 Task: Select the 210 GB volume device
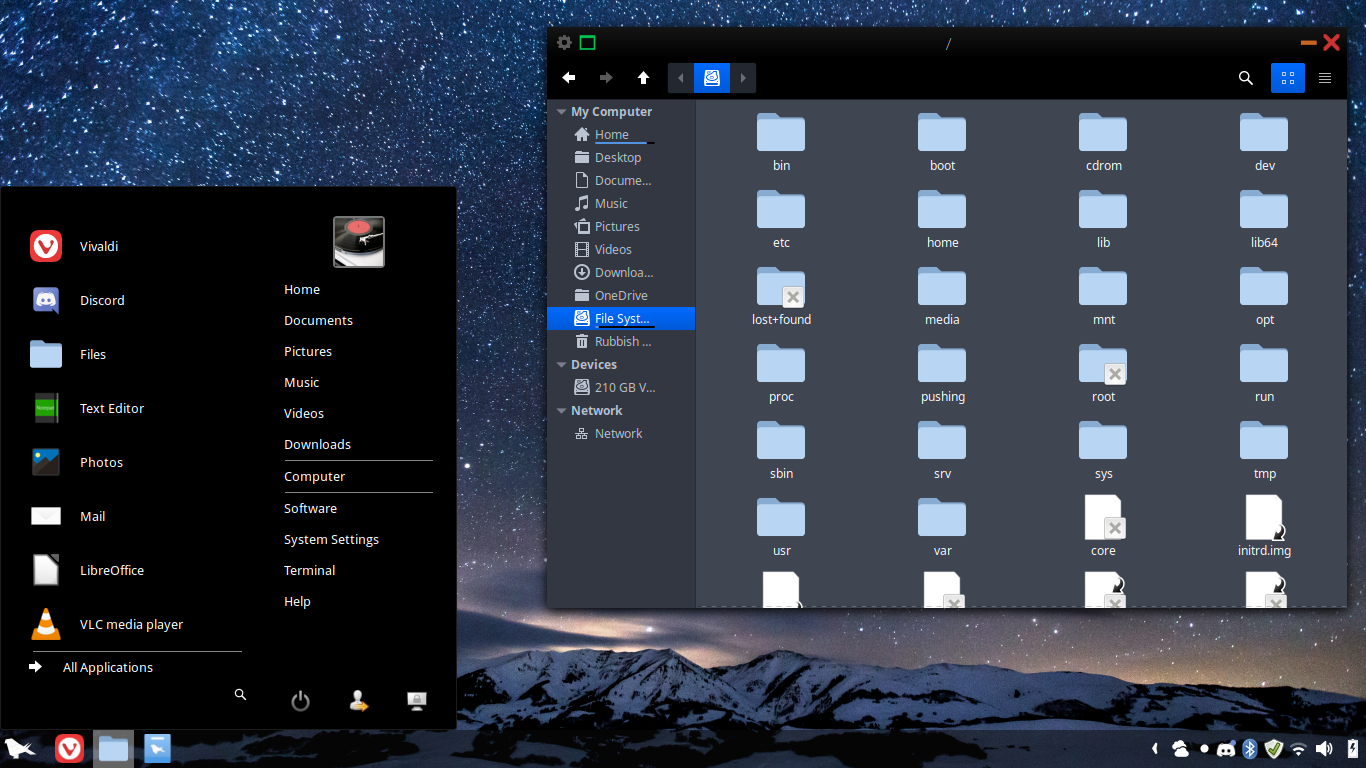point(621,388)
